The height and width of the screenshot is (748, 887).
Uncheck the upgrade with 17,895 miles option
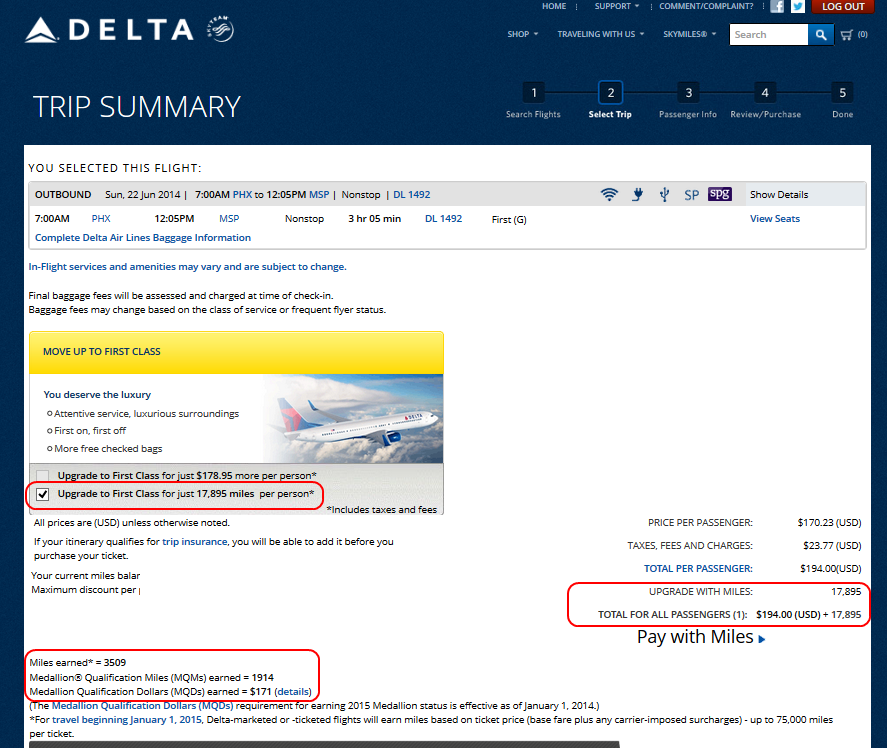[x=41, y=494]
